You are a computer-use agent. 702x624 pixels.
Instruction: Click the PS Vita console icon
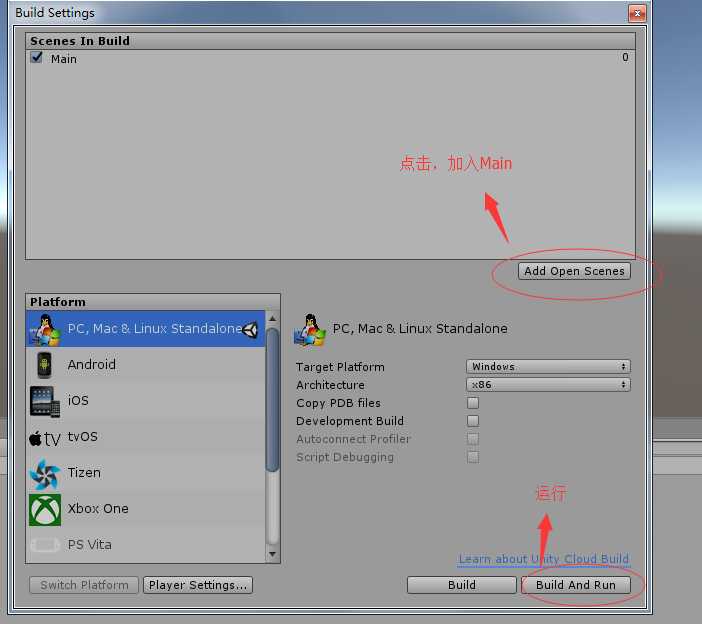click(45, 545)
